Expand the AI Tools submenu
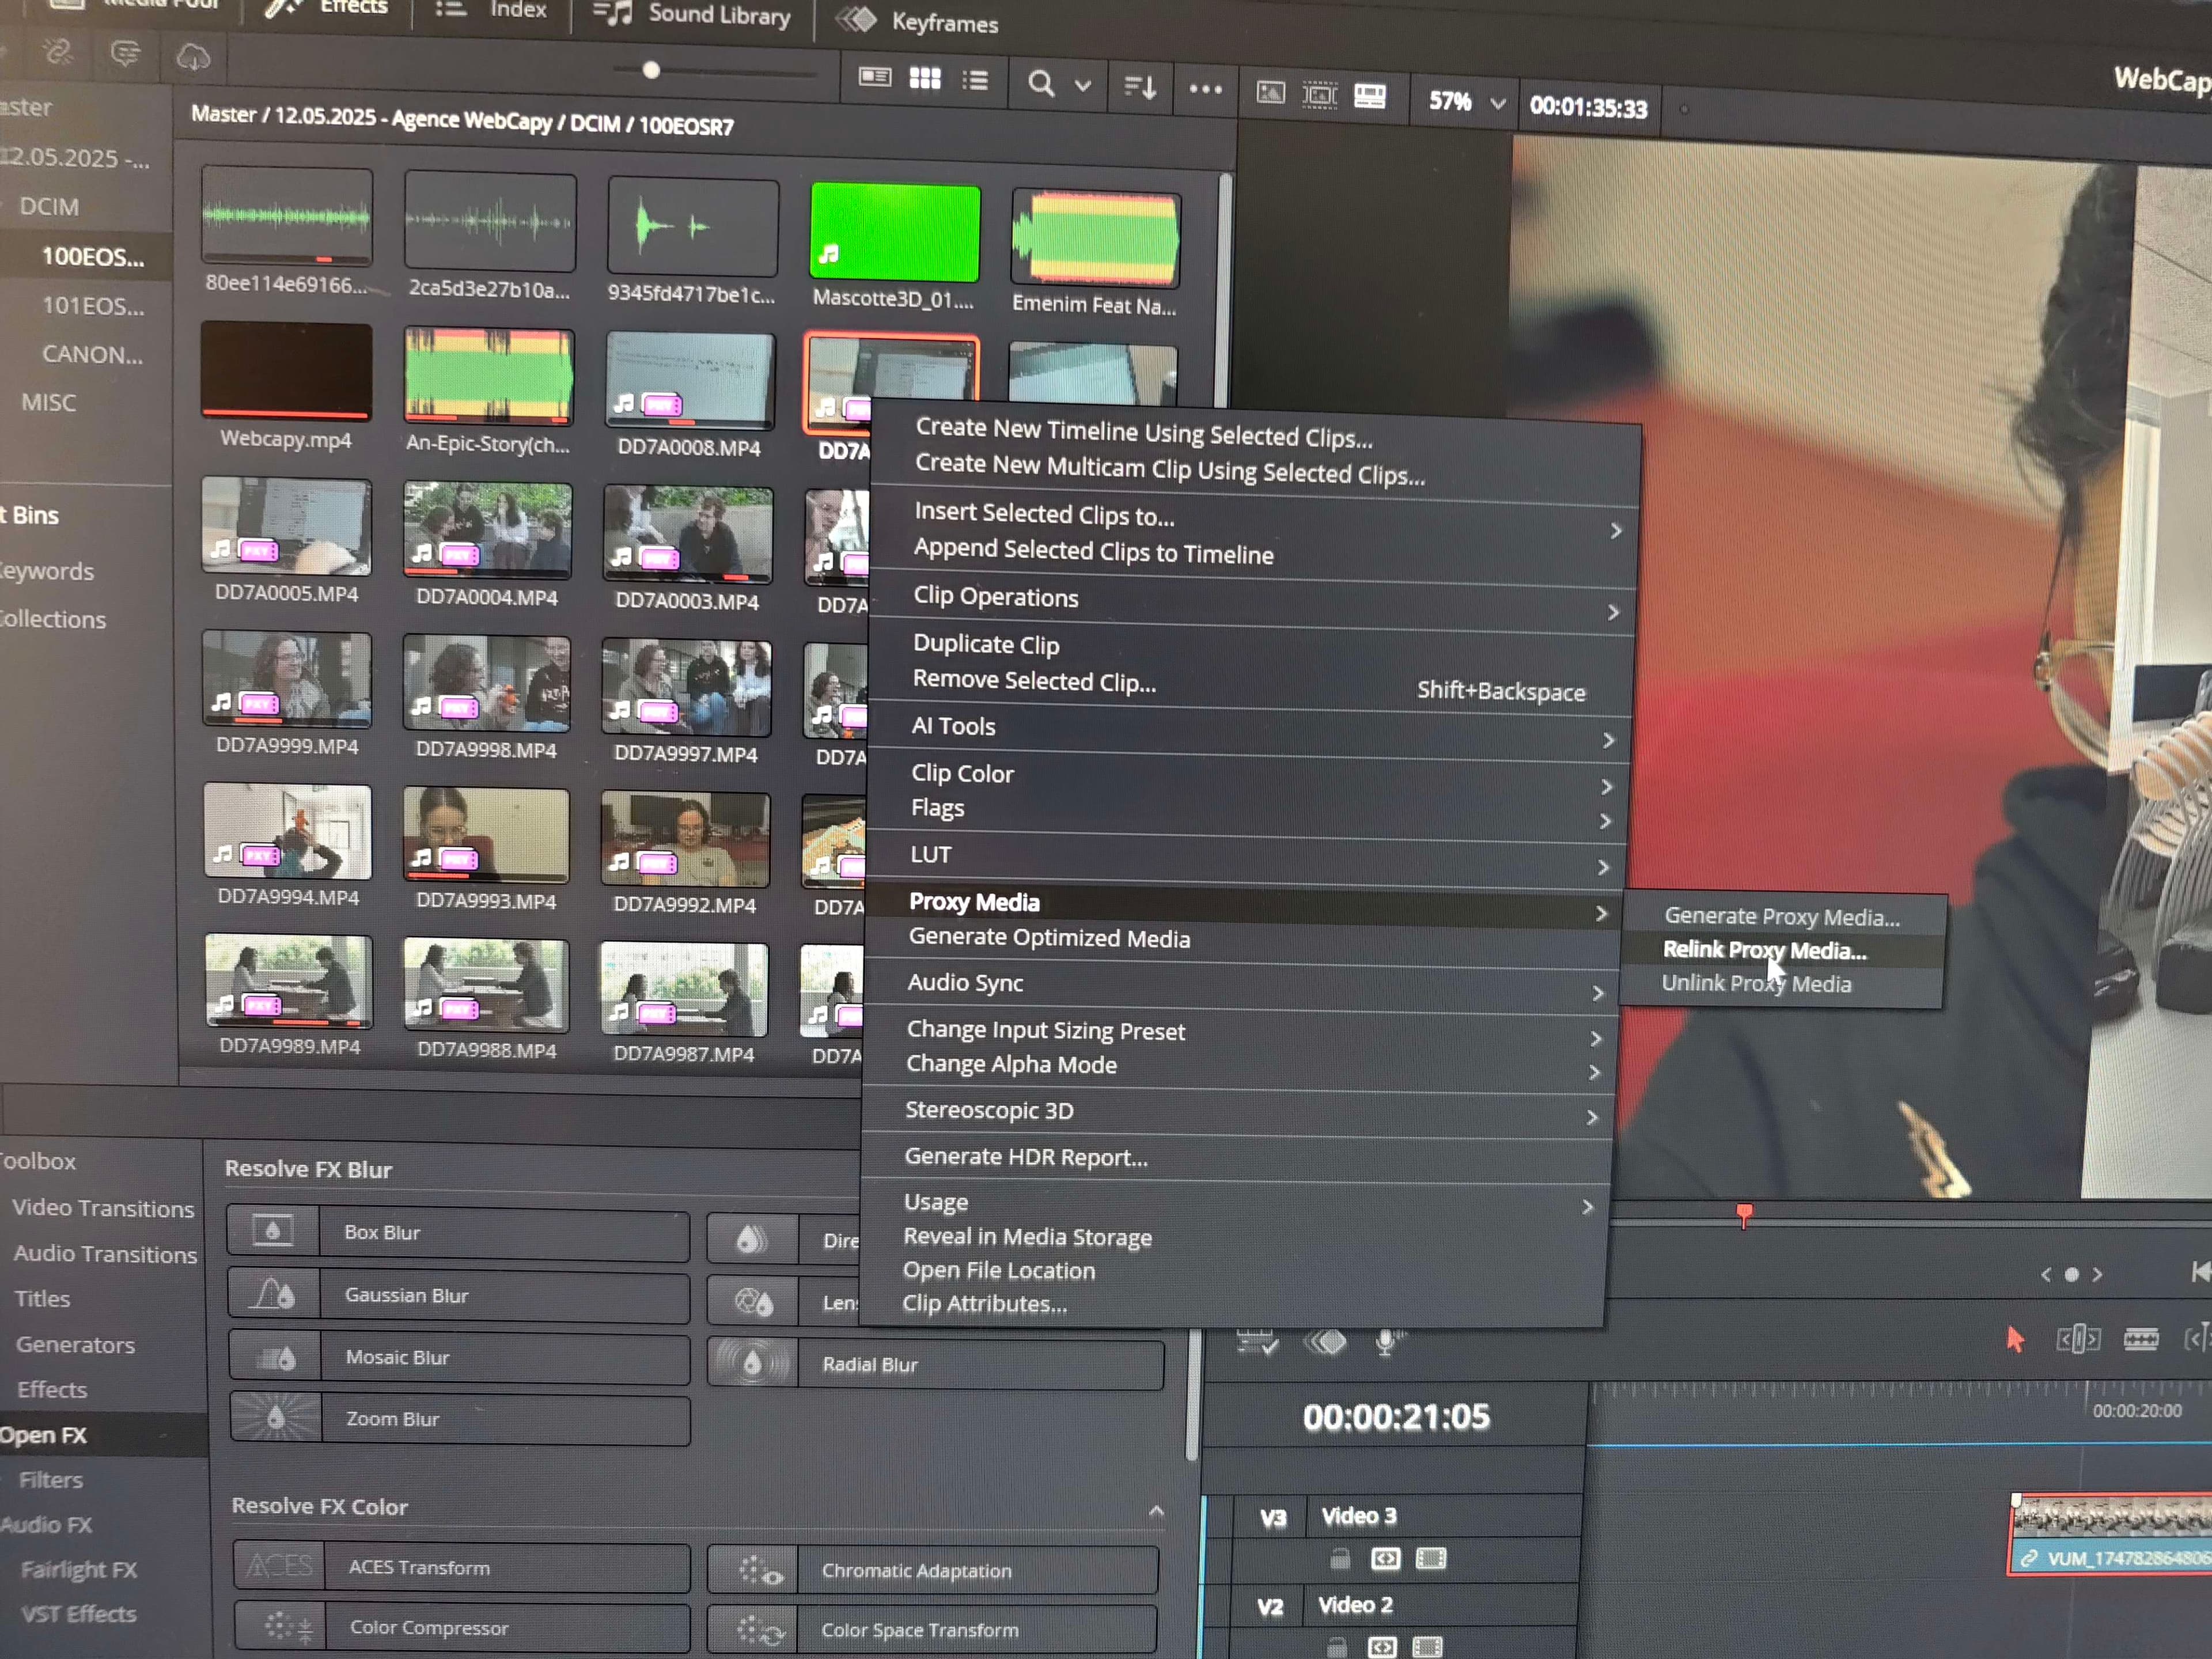This screenshot has width=2212, height=1659. 1608,740
